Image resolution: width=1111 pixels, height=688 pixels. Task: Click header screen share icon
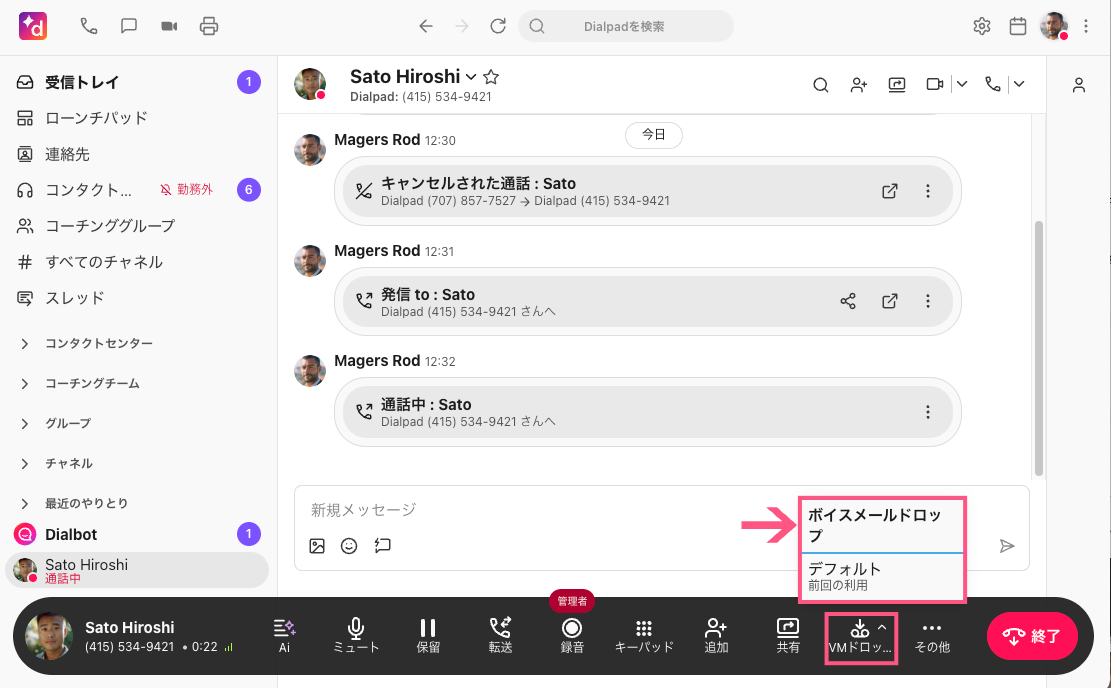[897, 85]
